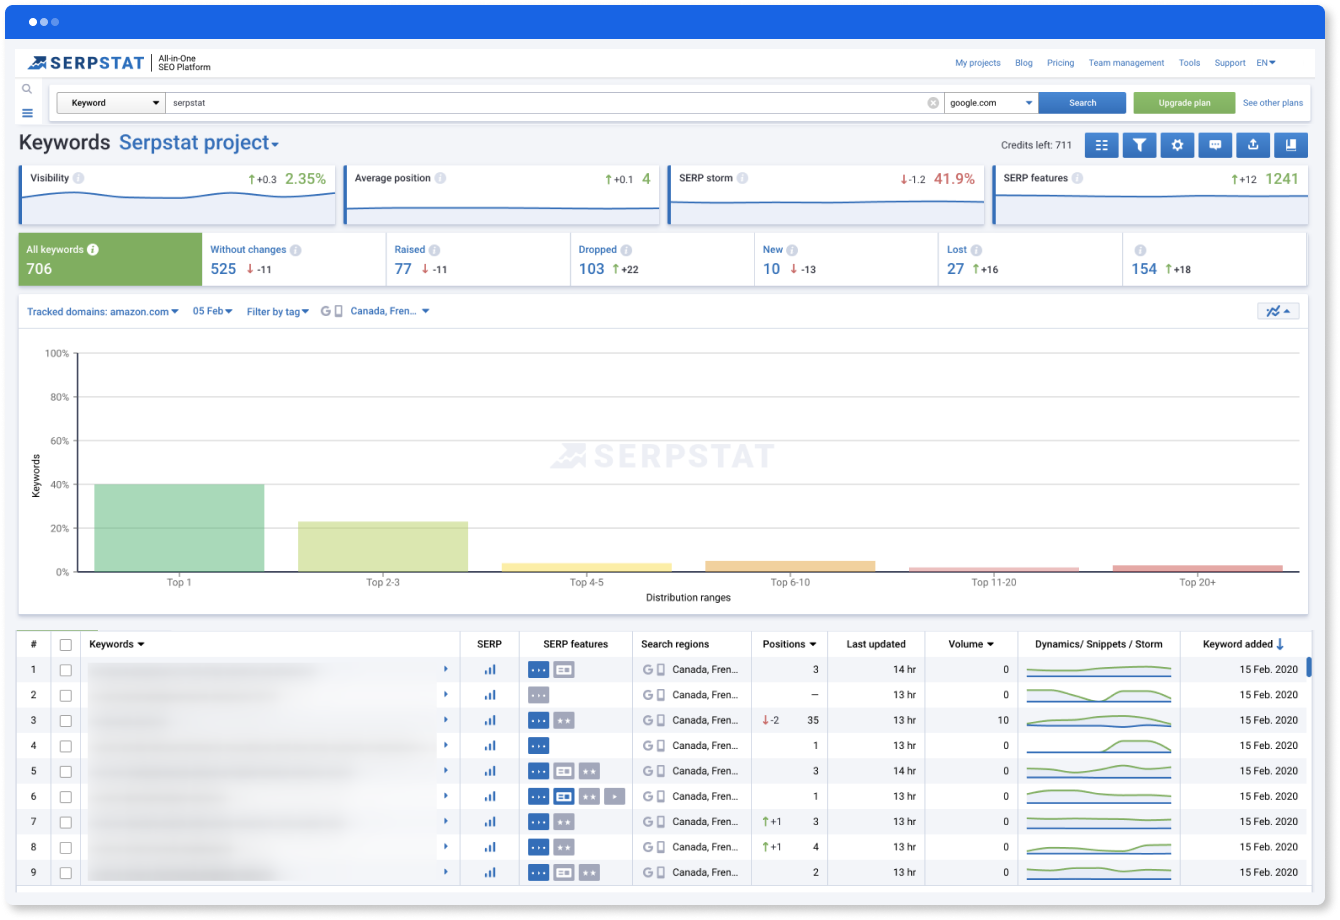Open the Canada, Fren... region dropdown

(x=390, y=312)
